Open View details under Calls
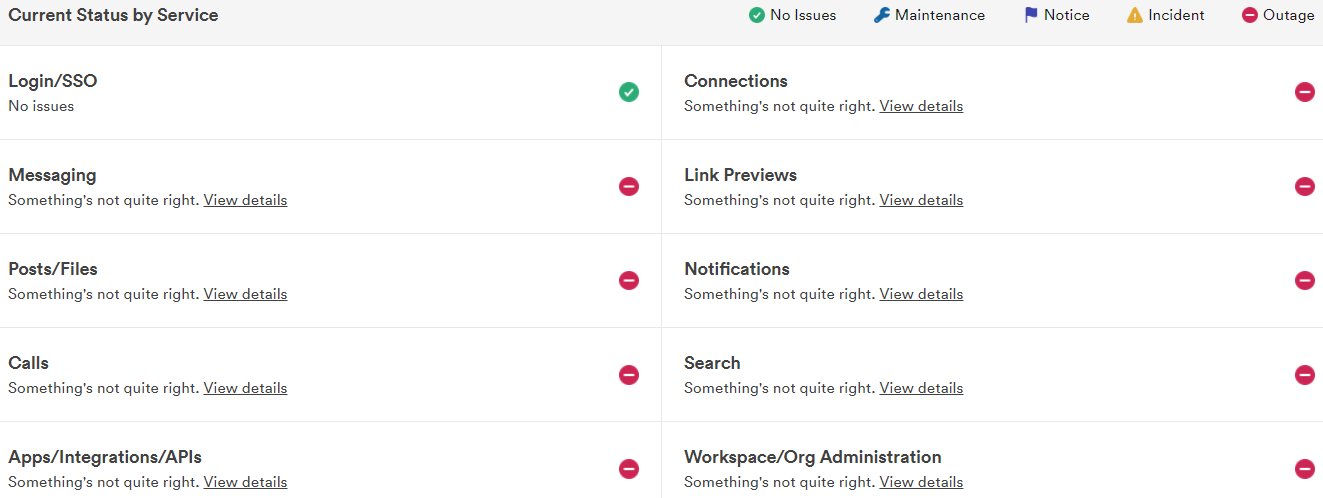This screenshot has height=498, width=1323. 245,388
